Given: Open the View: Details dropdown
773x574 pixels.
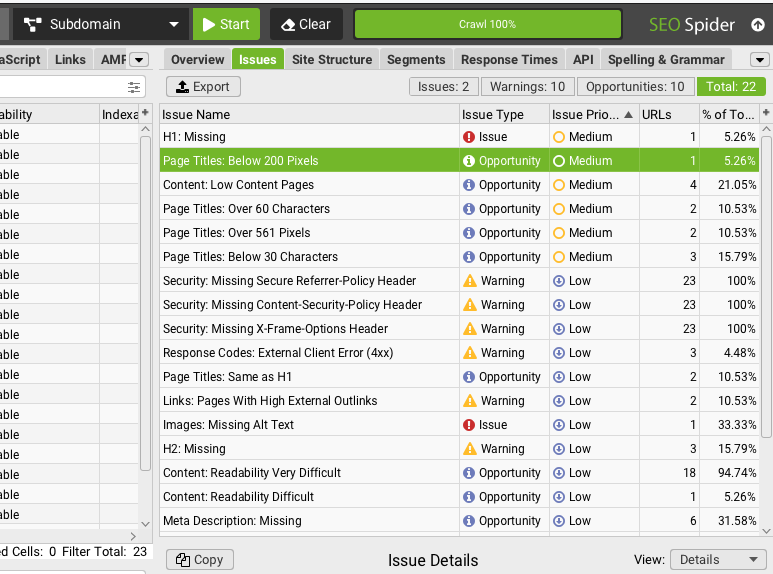Looking at the screenshot, I should (717, 560).
